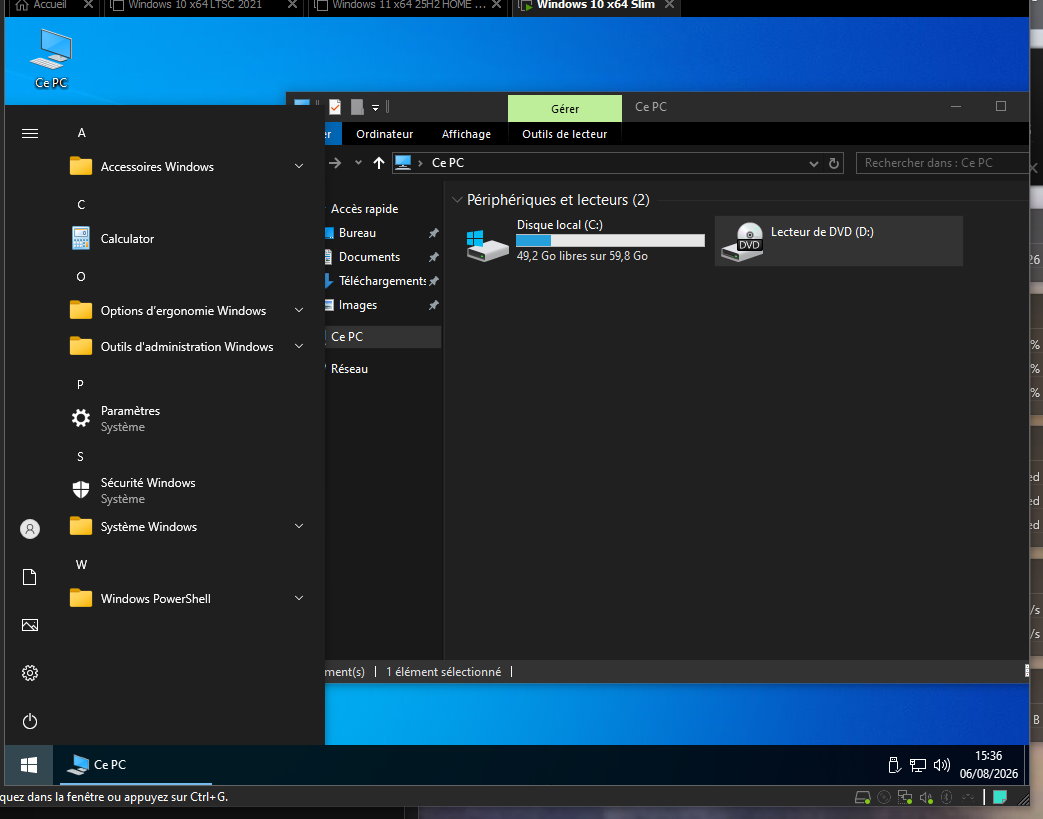Click the clock showing 15:36
Screen dimensions: 1043x819
click(988, 756)
